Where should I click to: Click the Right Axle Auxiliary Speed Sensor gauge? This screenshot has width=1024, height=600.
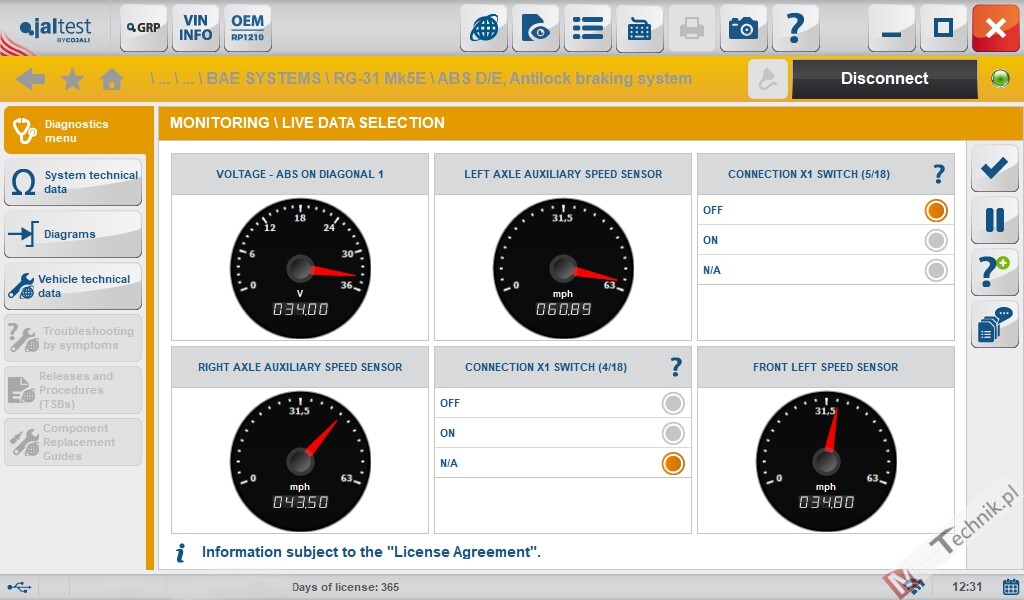click(x=300, y=461)
